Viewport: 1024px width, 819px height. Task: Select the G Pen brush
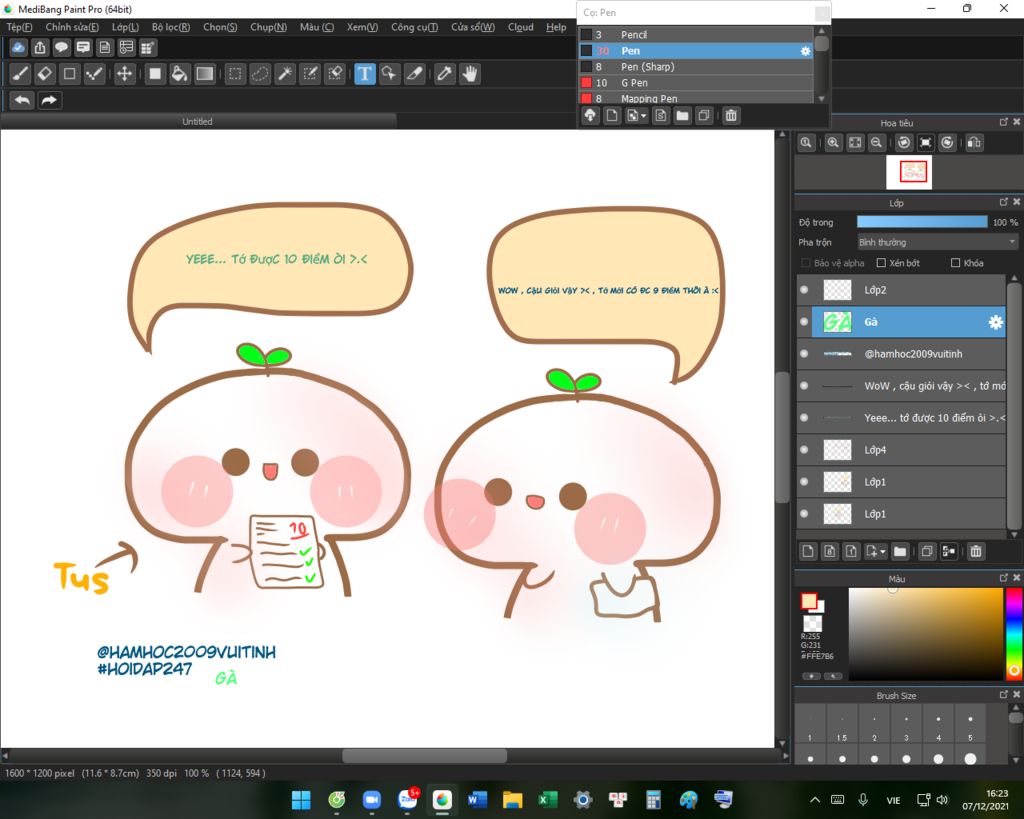tap(696, 83)
